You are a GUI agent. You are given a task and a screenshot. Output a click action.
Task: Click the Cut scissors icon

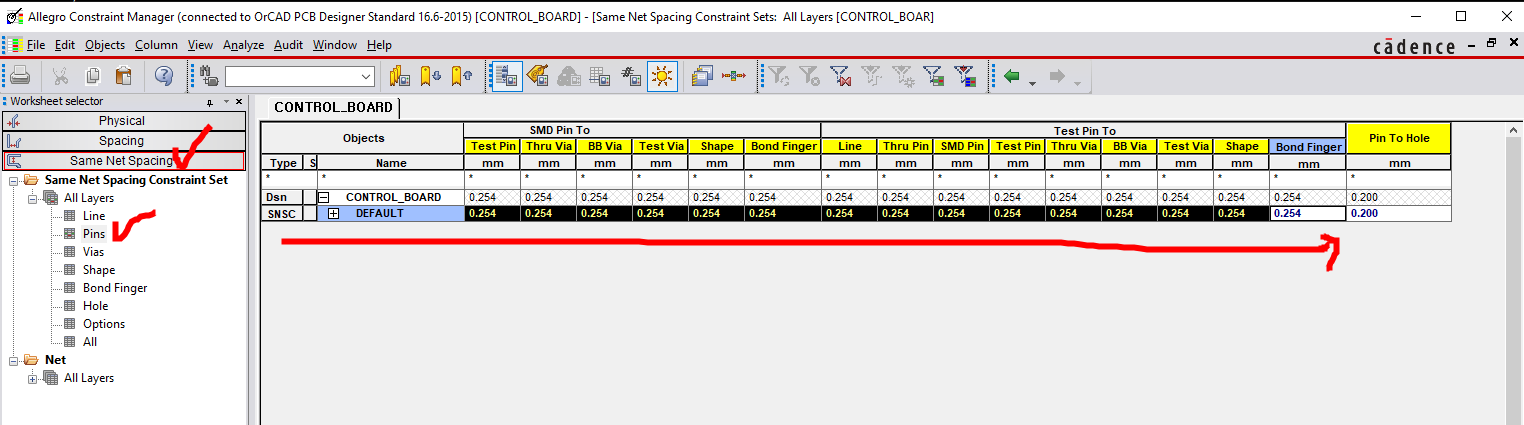[61, 76]
